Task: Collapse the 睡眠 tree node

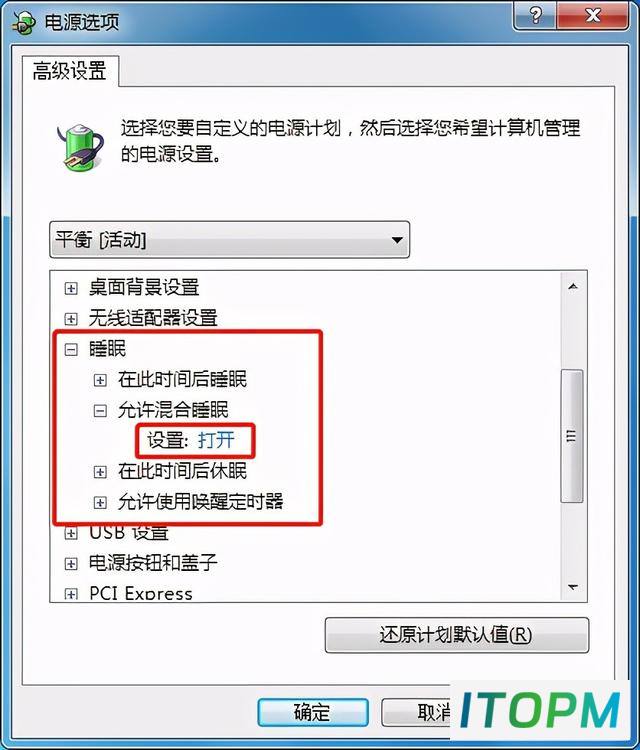Action: pos(71,349)
